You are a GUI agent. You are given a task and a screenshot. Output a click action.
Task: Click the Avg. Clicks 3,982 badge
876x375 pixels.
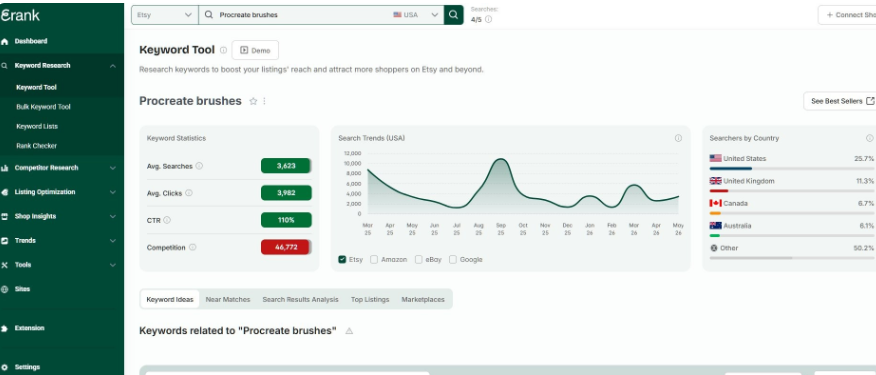pos(286,193)
